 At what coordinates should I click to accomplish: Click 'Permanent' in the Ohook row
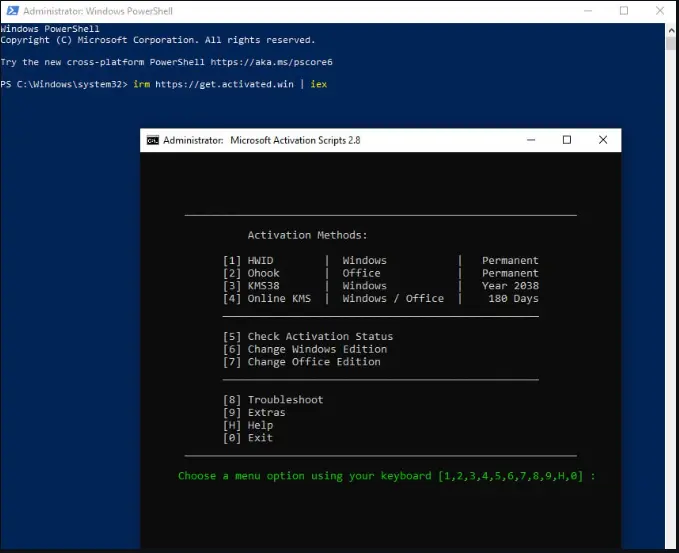tap(510, 273)
